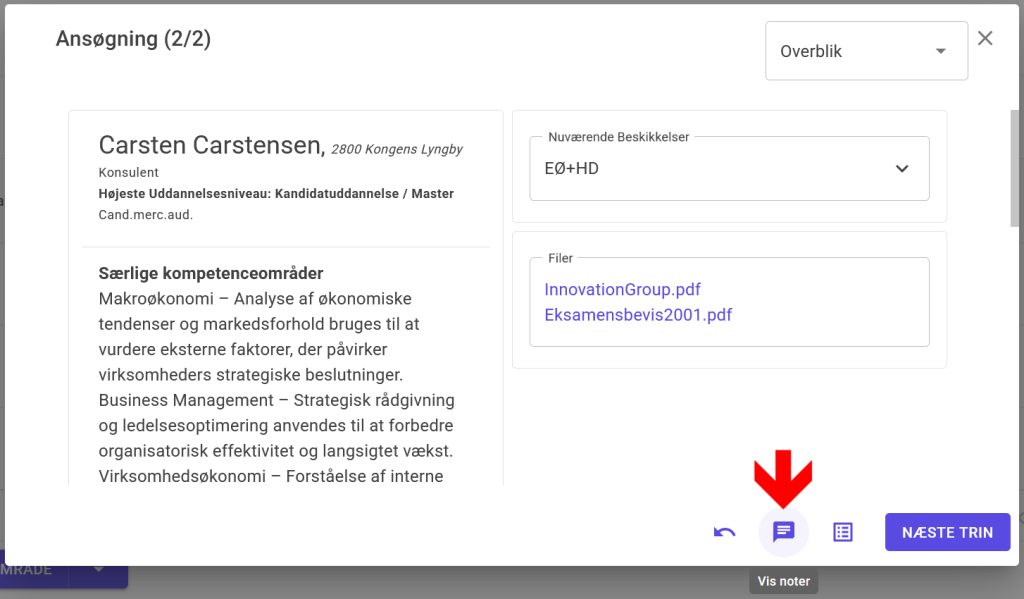The image size is (1024, 599).
Task: Click the dropdown arrow on the background OMRÅDE button
Action: point(98,568)
